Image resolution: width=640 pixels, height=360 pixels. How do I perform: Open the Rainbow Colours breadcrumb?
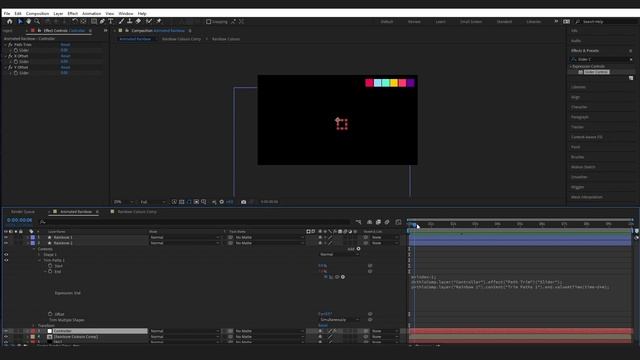coord(226,39)
